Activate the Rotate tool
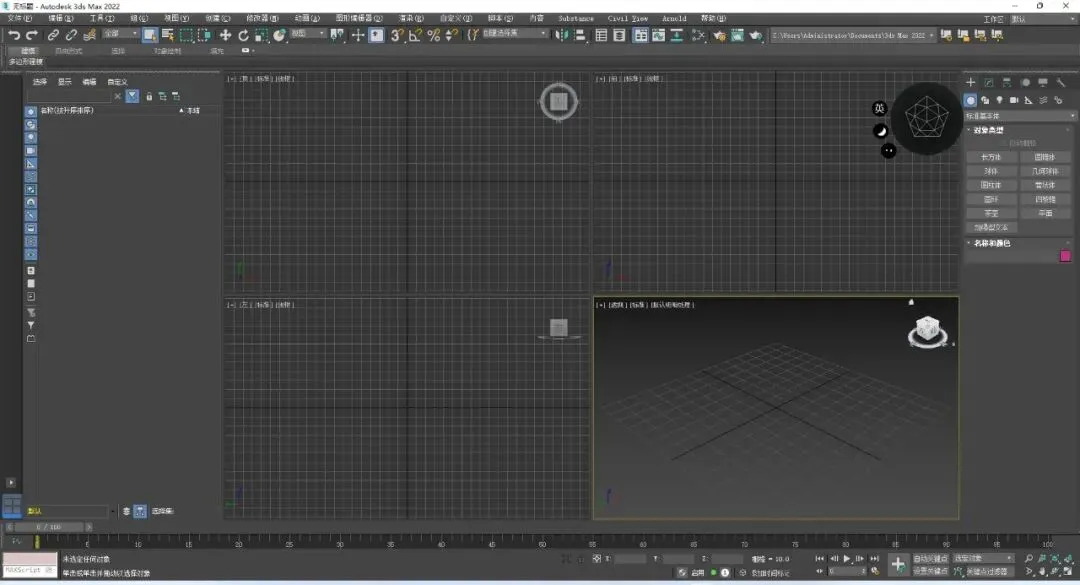This screenshot has width=1080, height=585. [x=243, y=35]
